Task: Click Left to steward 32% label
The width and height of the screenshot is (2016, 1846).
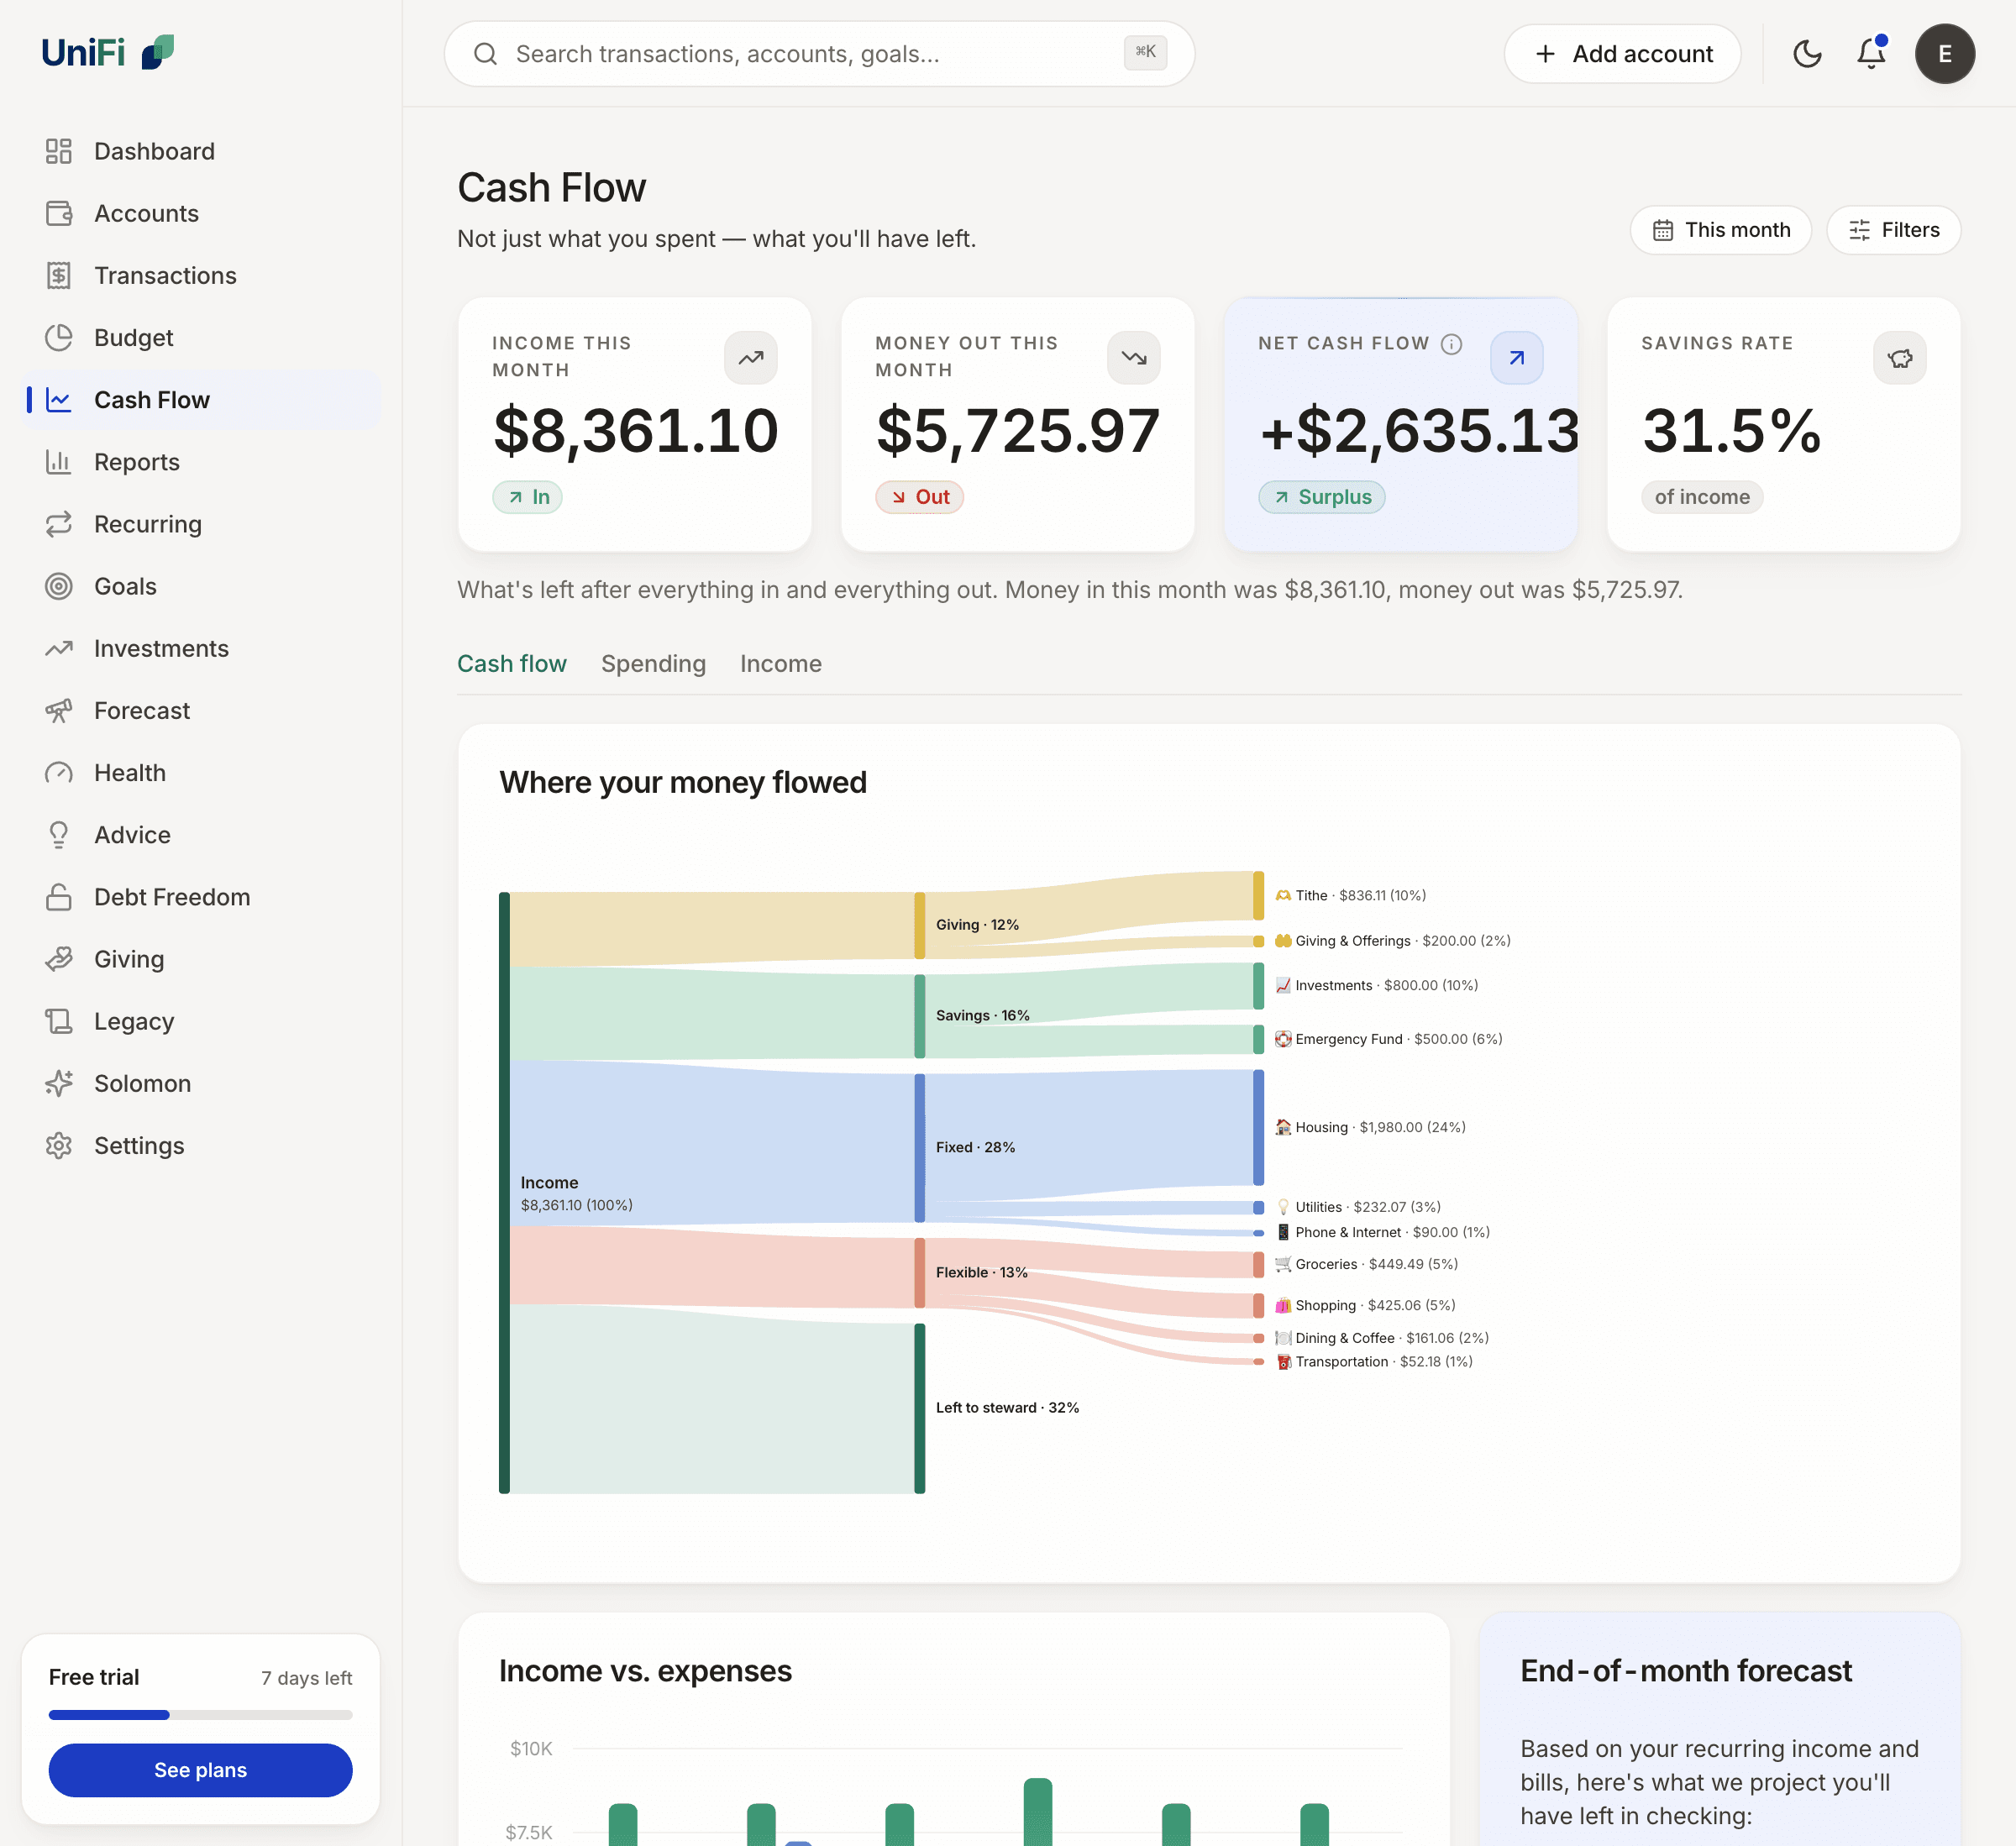Action: (x=1007, y=1407)
